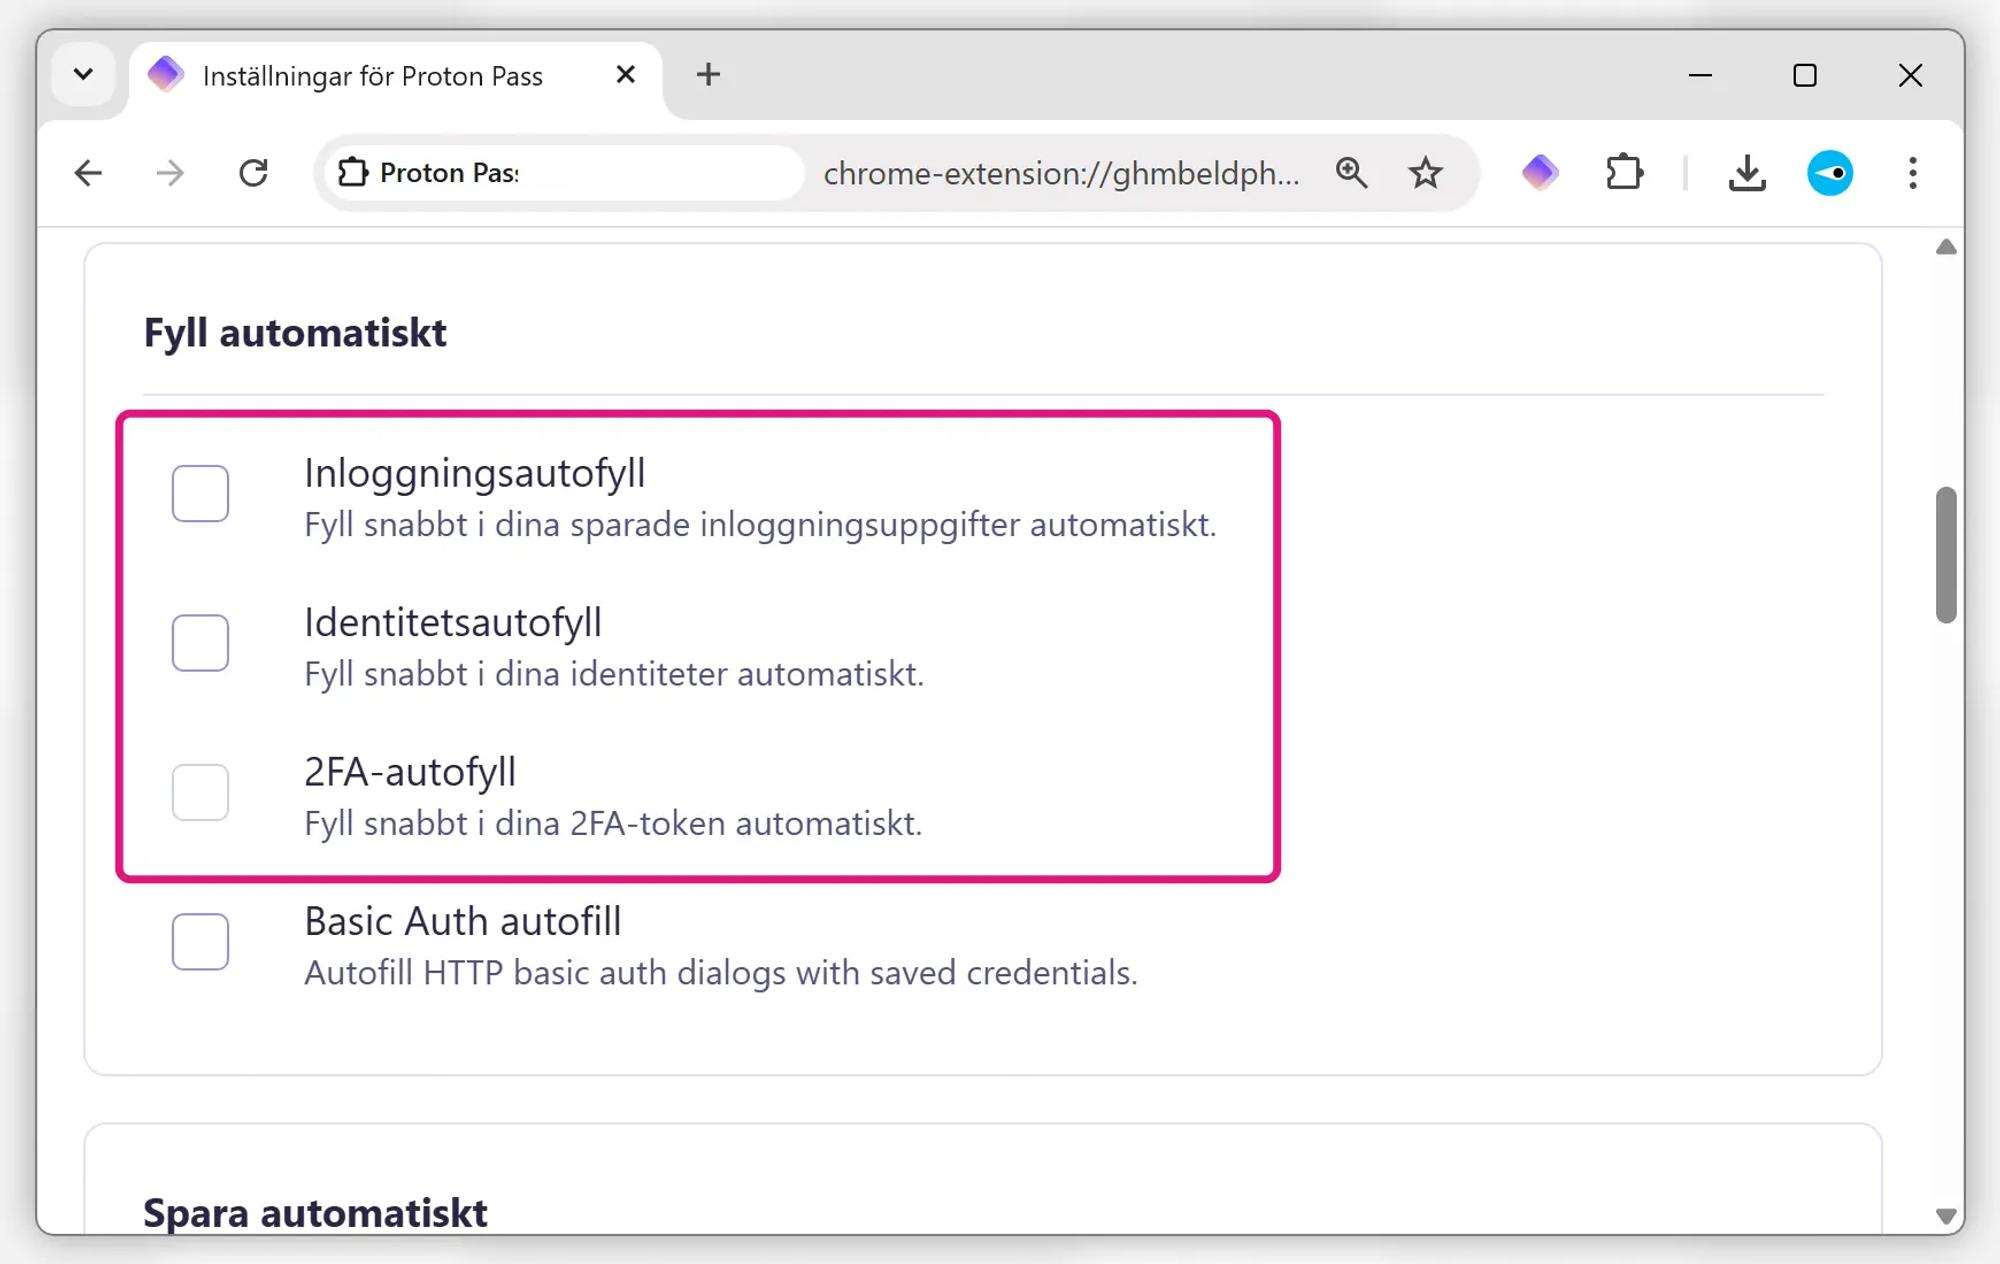Go back using the left arrow
This screenshot has width=2000, height=1264.
(x=88, y=173)
